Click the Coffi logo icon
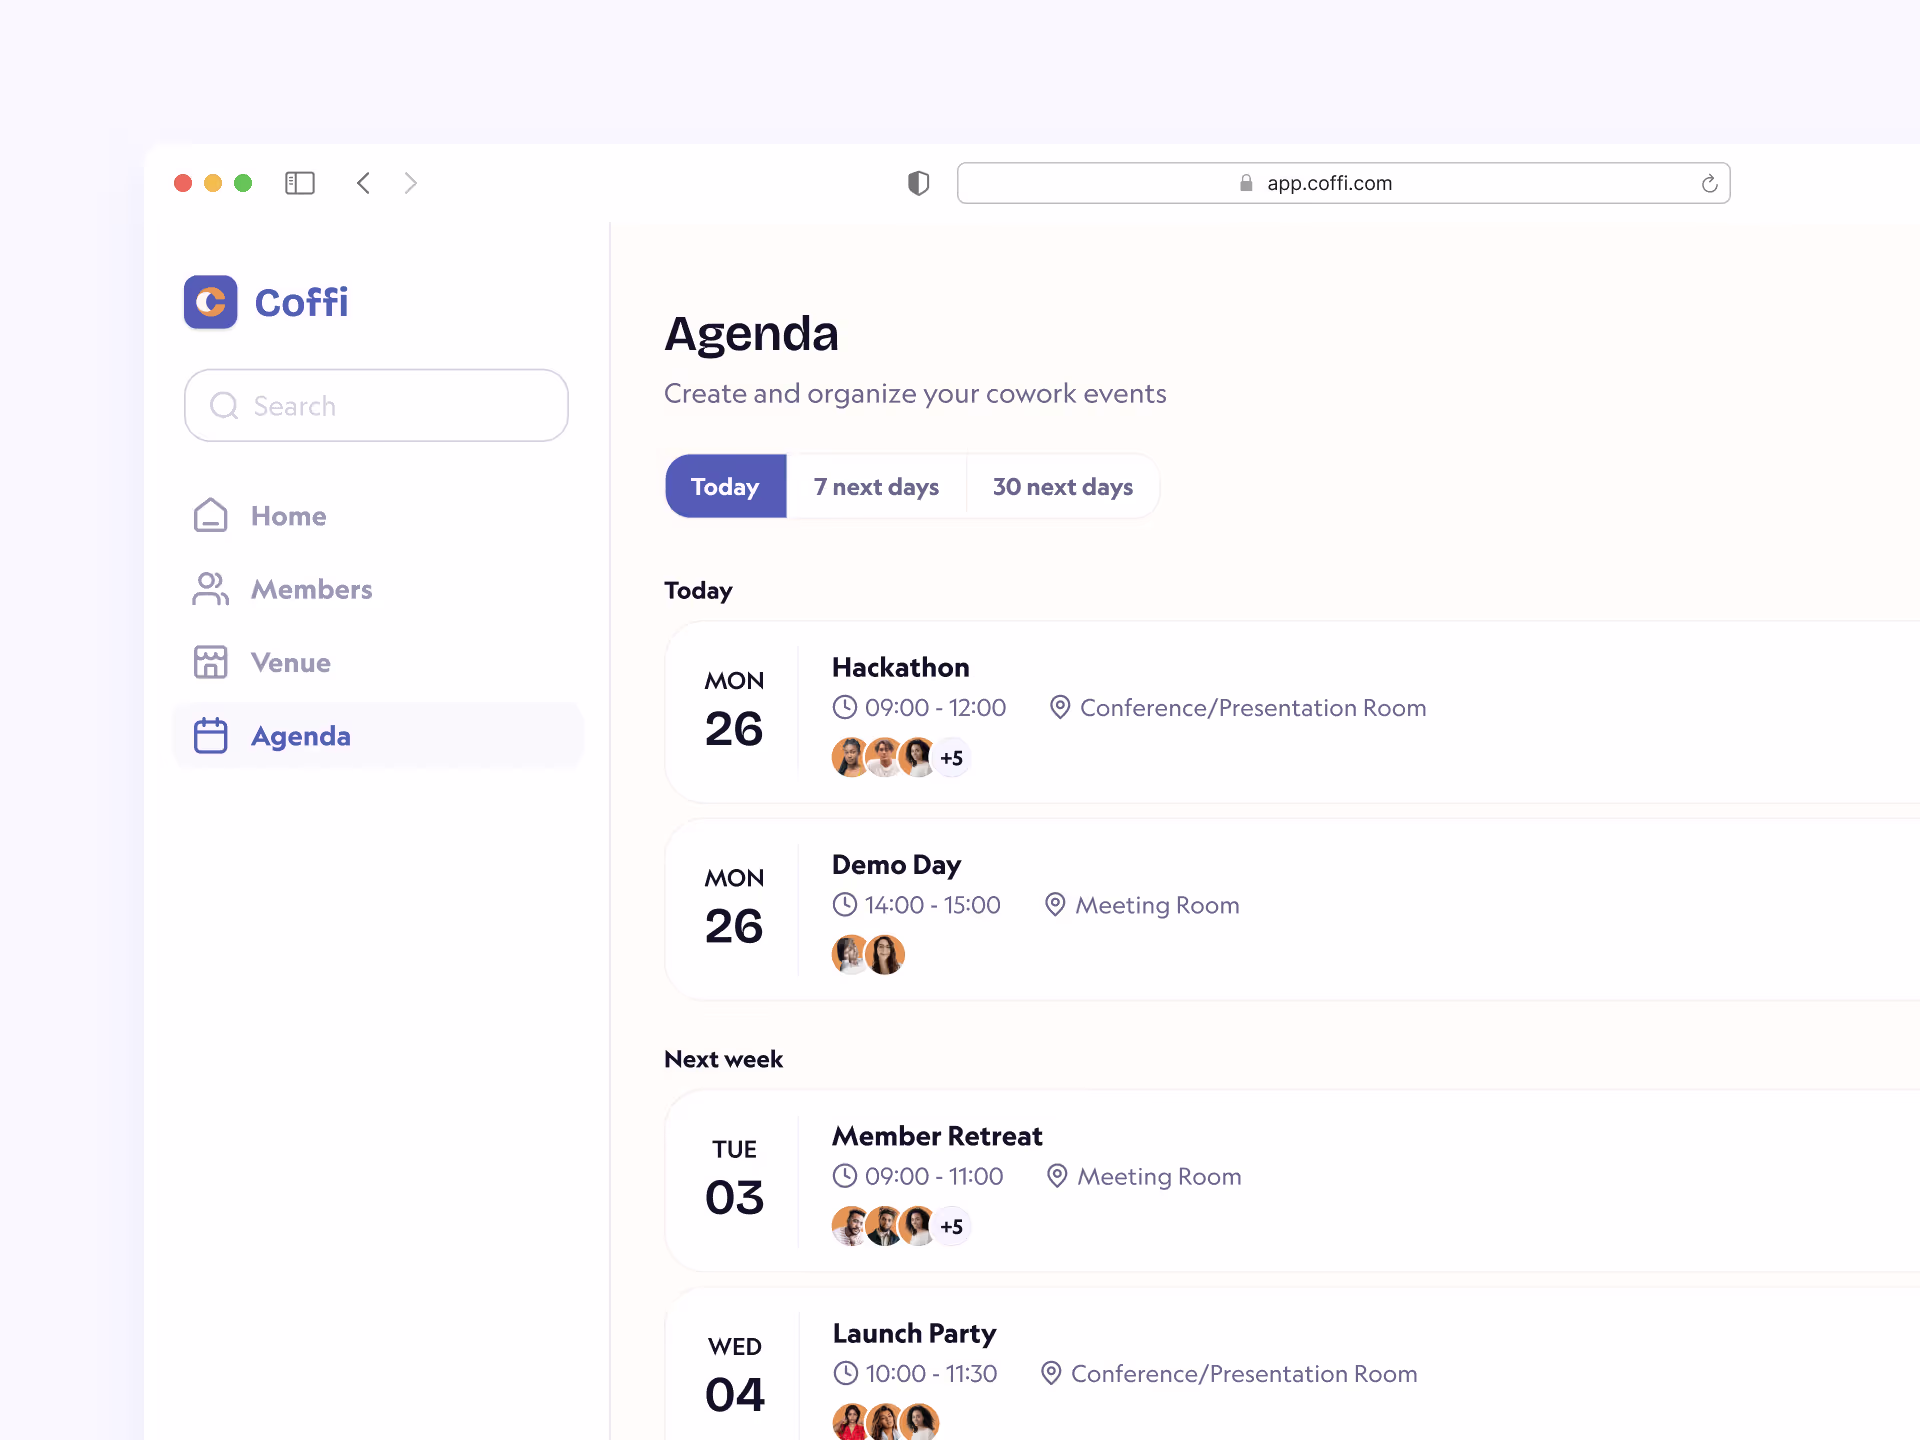Screen dimensions: 1920x1440 click(210, 302)
